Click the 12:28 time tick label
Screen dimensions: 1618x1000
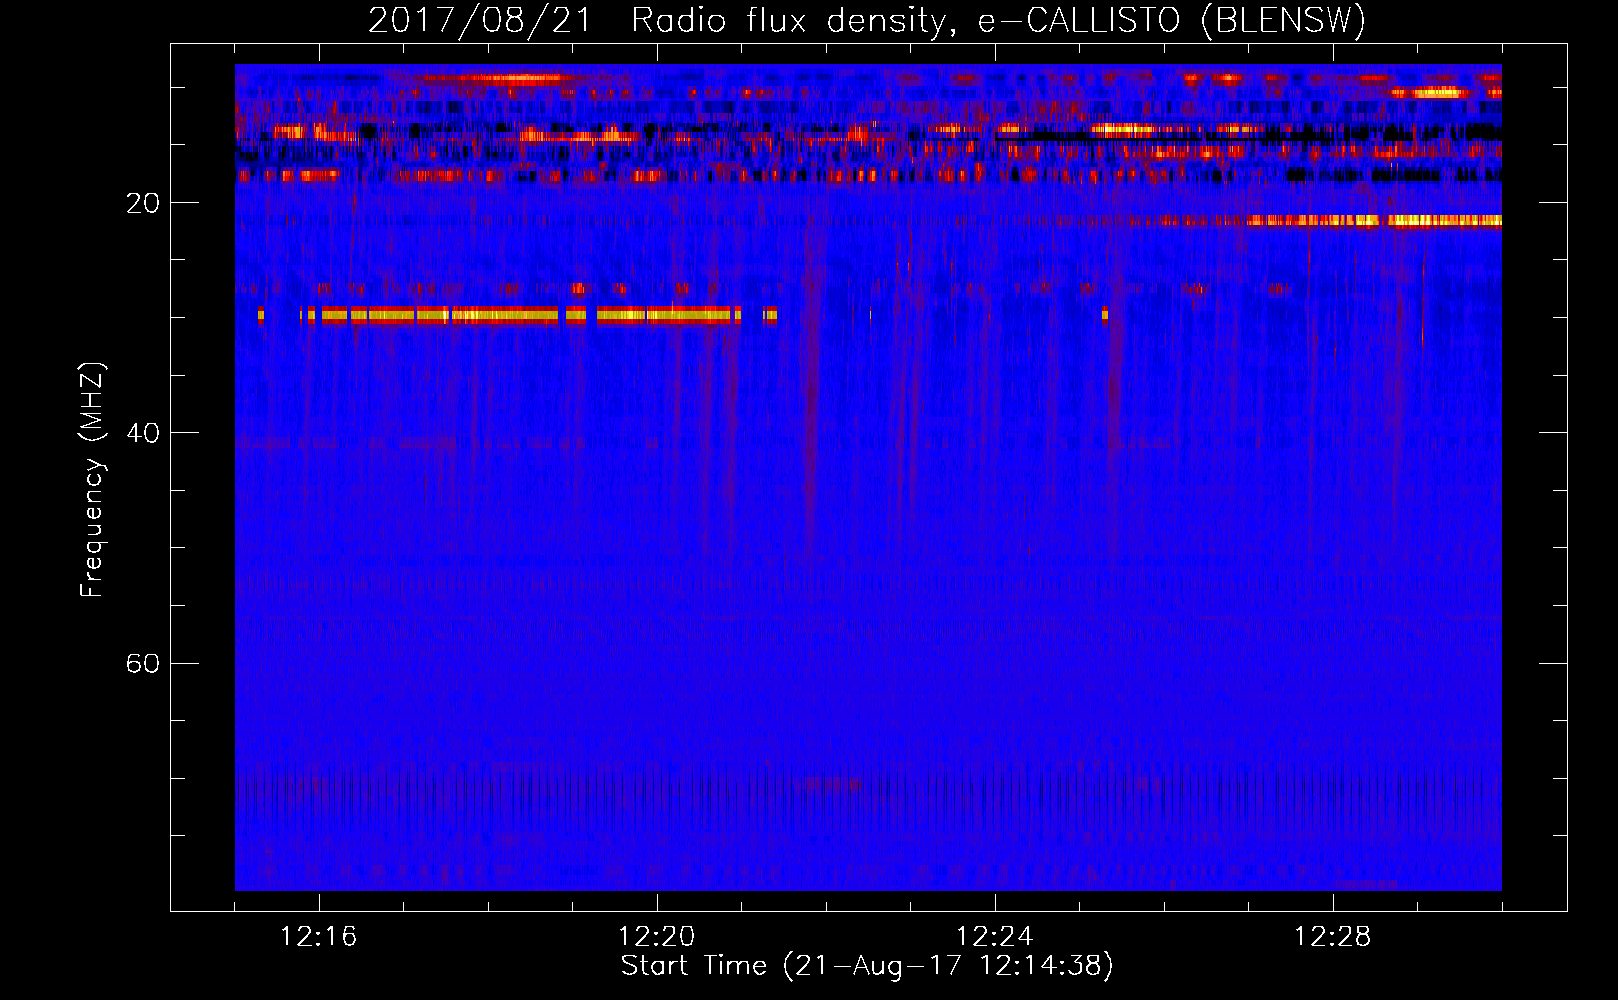[1332, 937]
